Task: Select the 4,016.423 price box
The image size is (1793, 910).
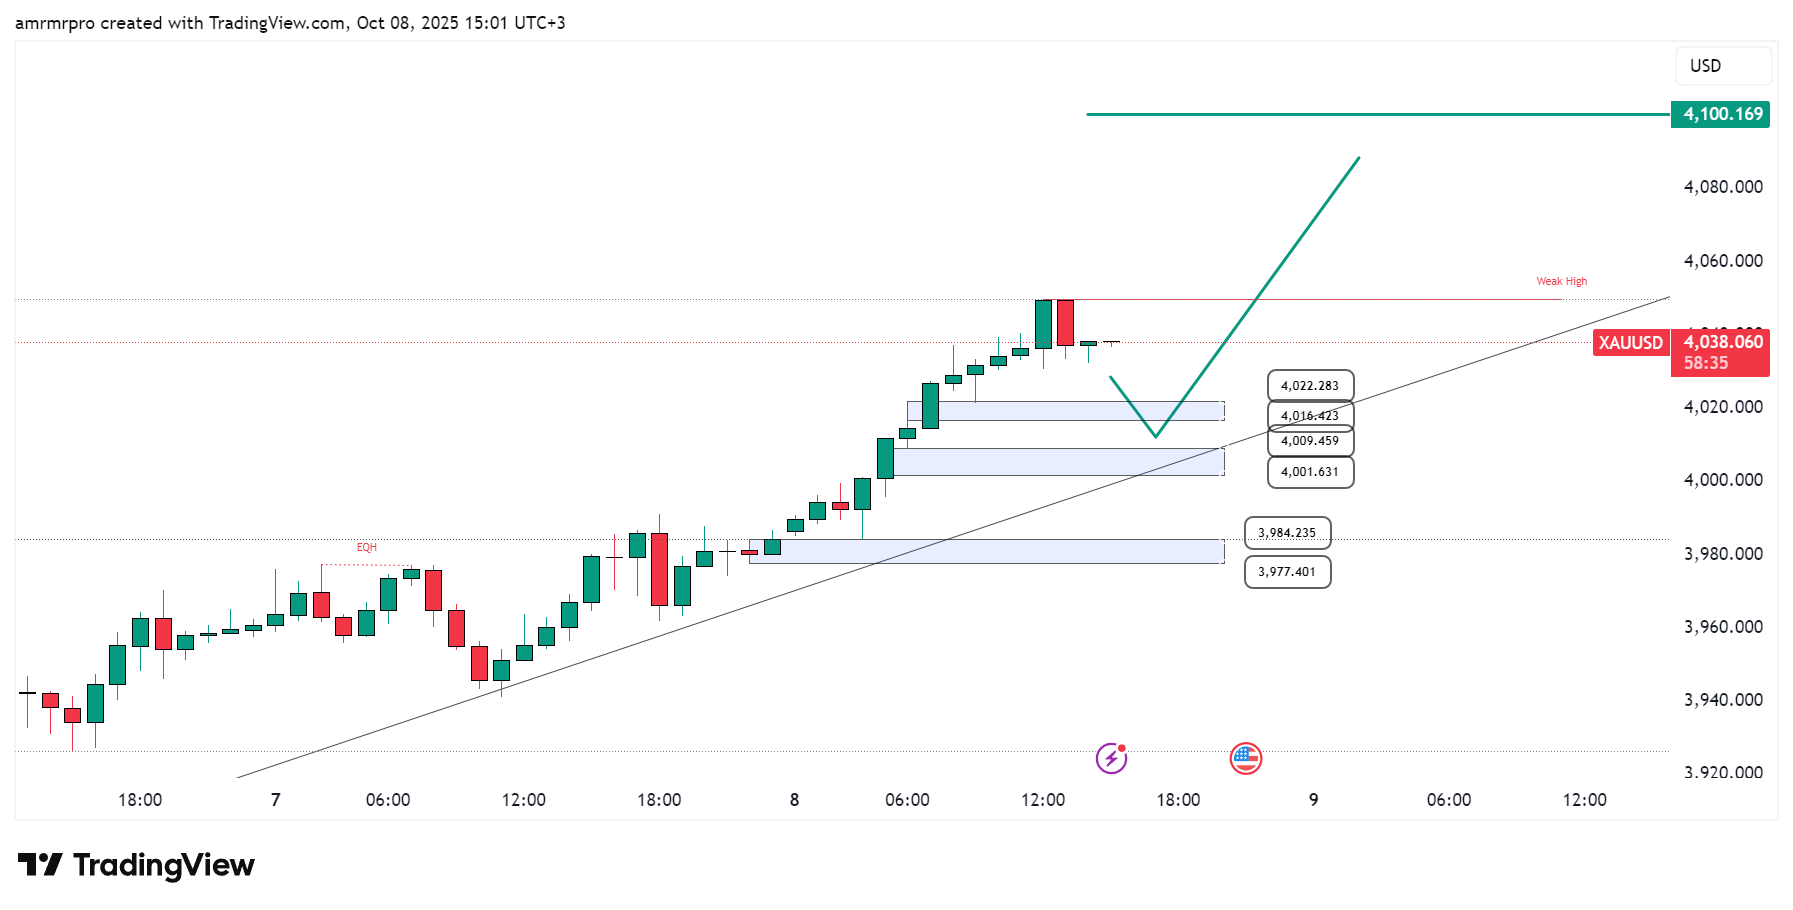Action: [1310, 415]
